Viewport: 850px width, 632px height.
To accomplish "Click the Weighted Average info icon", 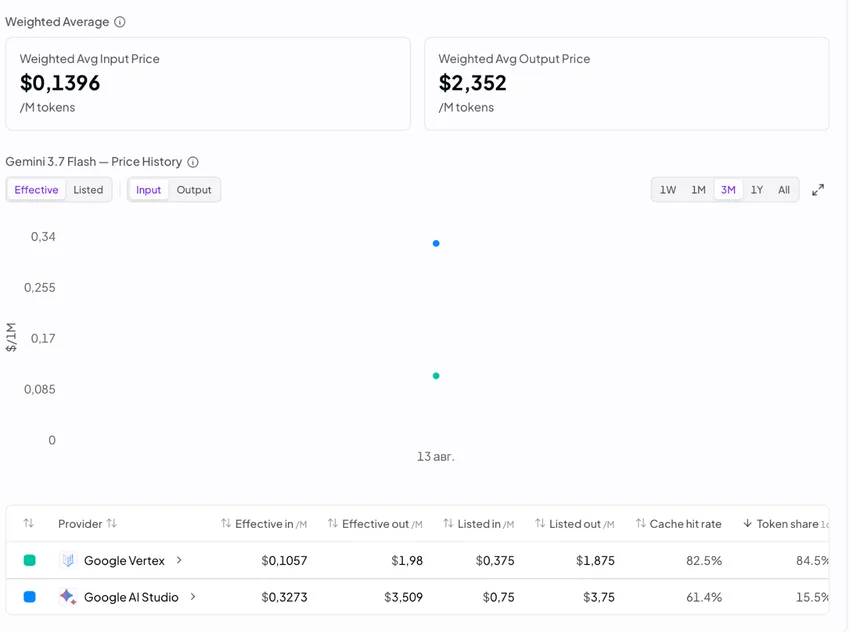I will coord(120,22).
